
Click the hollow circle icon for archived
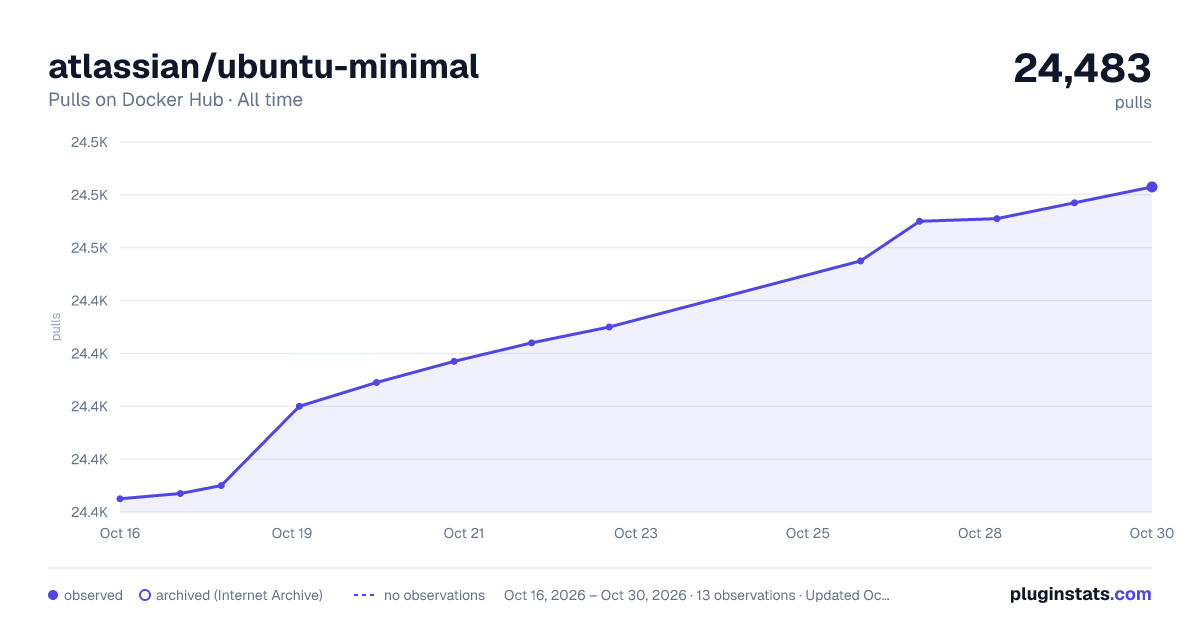click(145, 595)
